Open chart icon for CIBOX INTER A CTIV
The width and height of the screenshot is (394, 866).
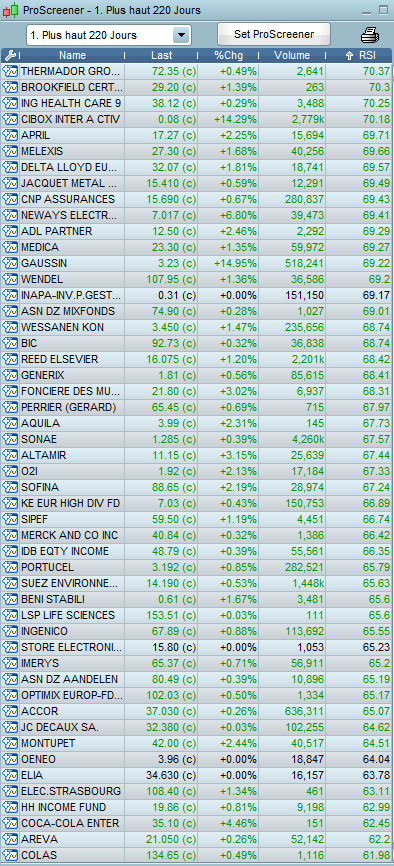[10, 119]
